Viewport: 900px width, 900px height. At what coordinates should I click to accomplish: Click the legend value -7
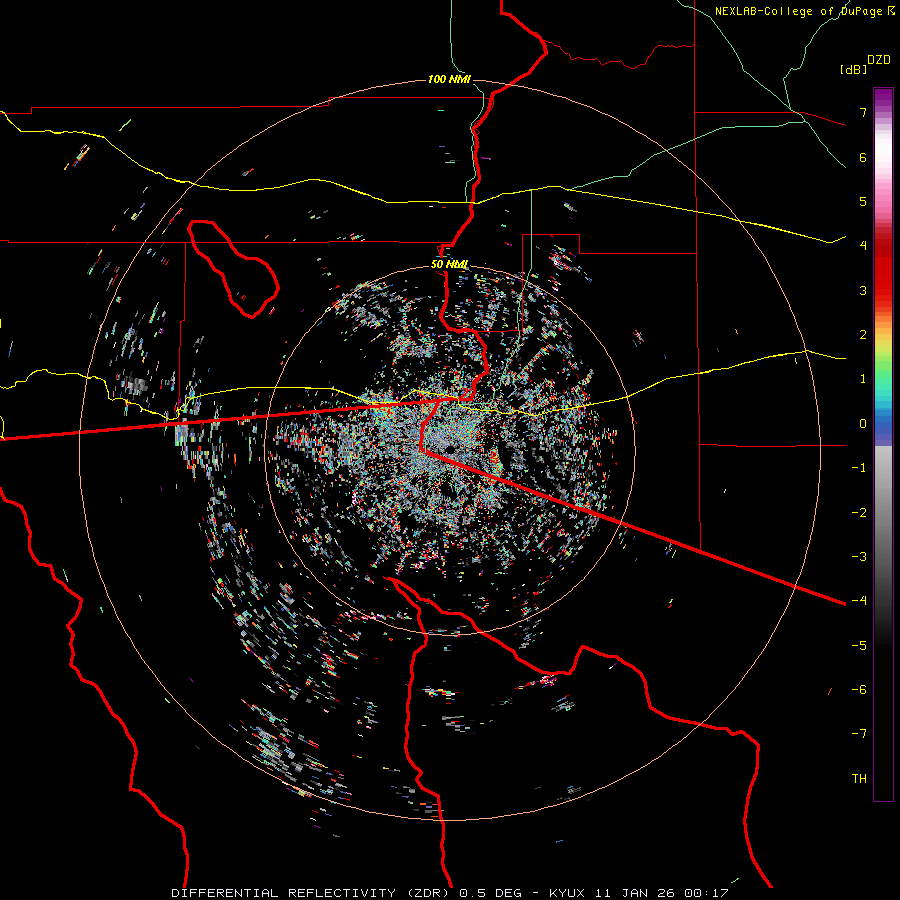(859, 734)
